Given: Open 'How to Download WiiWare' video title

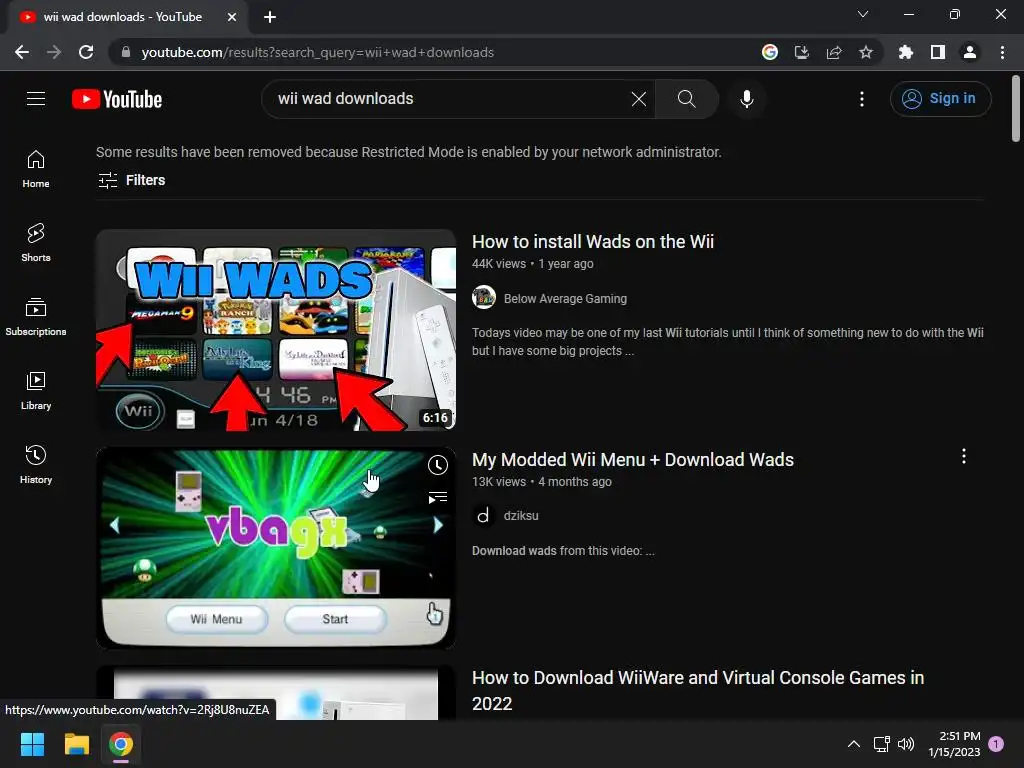Looking at the screenshot, I should click(698, 690).
